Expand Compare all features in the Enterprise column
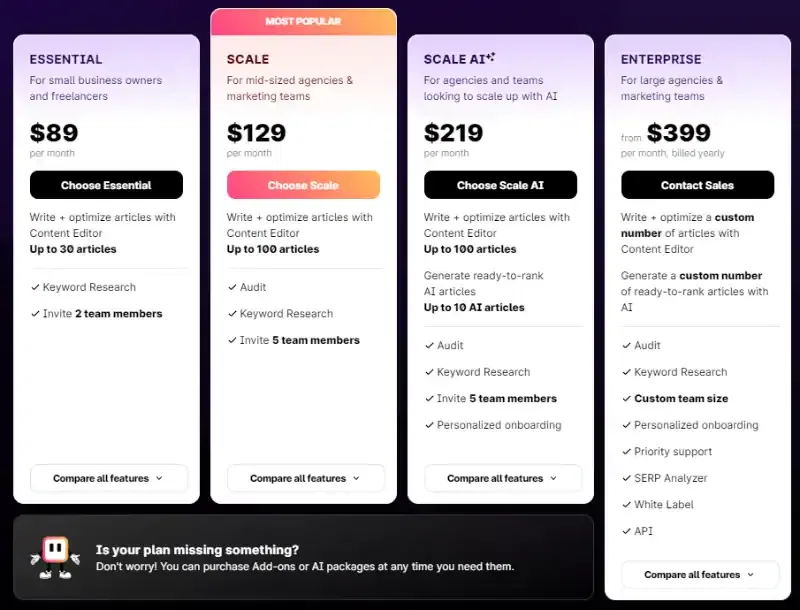The width and height of the screenshot is (800, 610). 700,575
